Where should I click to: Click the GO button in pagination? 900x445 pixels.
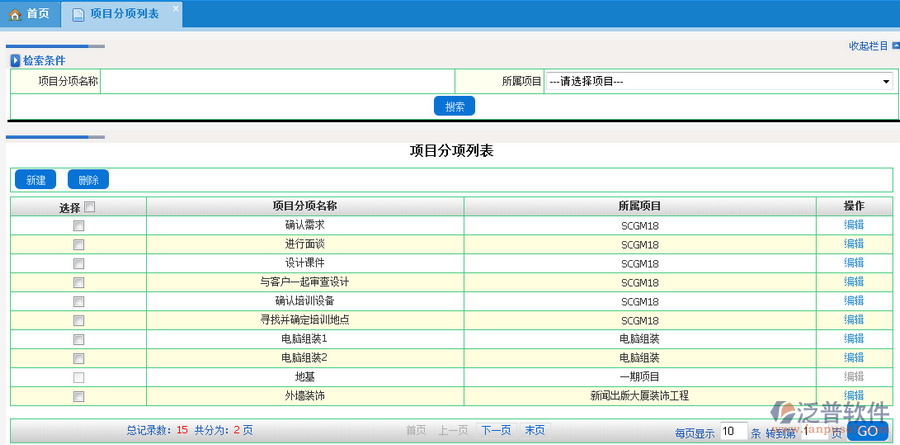867,431
